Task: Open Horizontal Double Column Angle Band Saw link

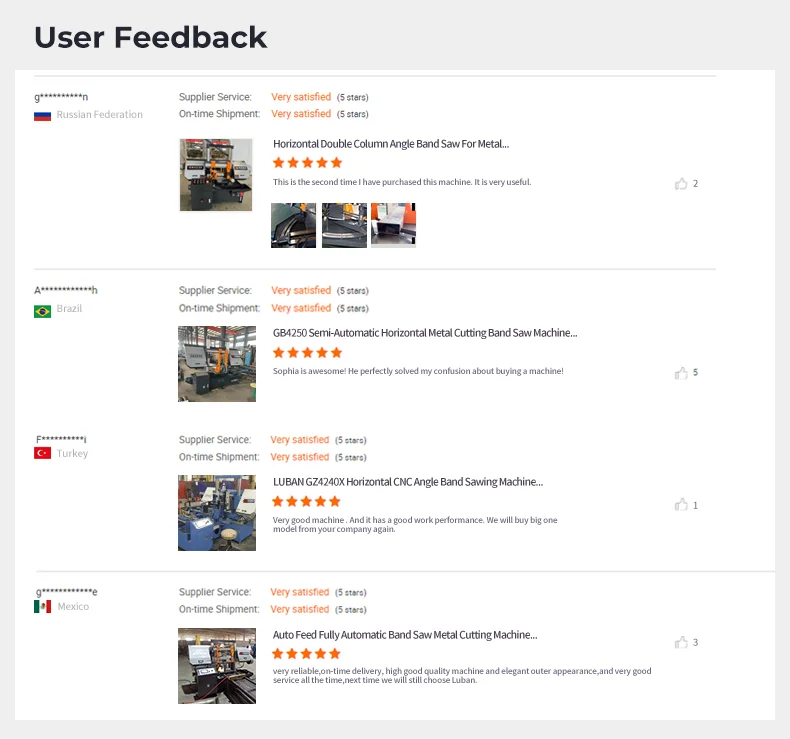Action: (391, 144)
